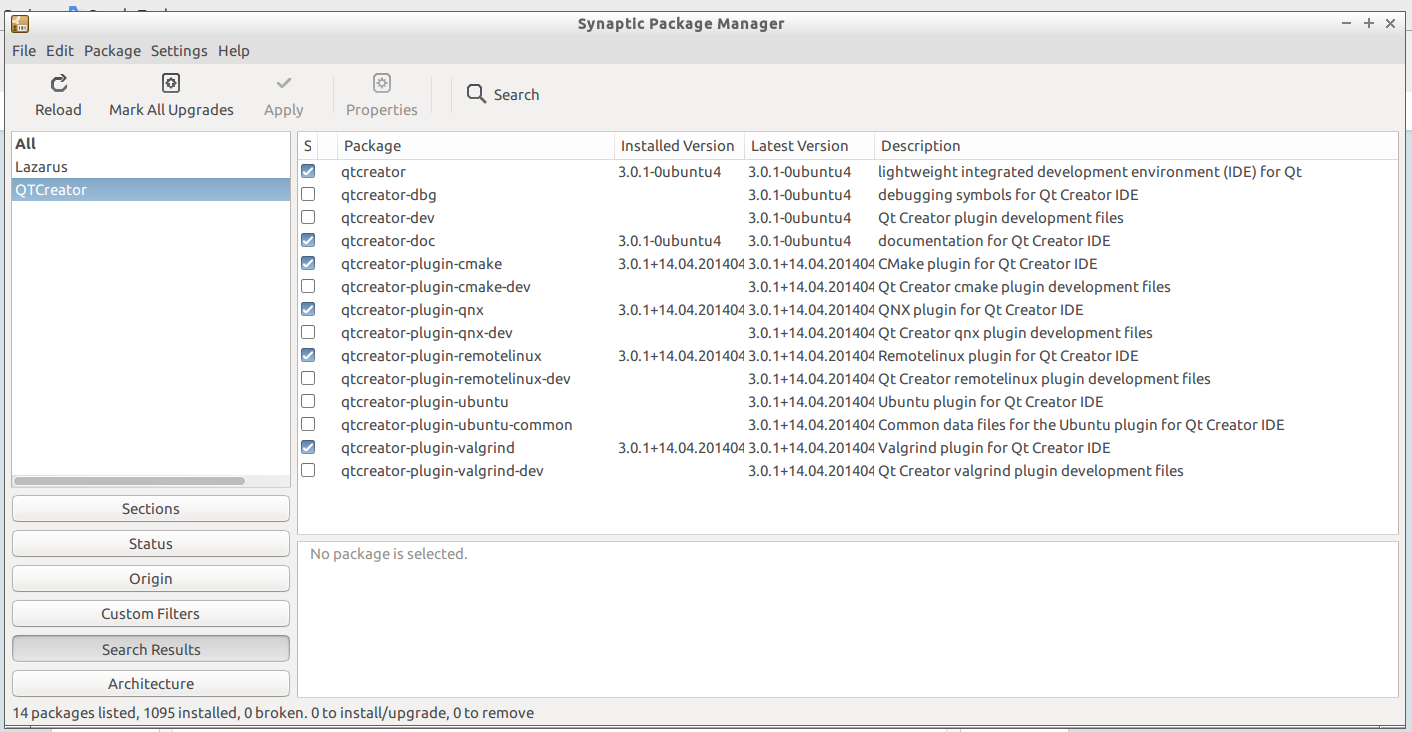Click the Origin filter button

[x=151, y=579]
